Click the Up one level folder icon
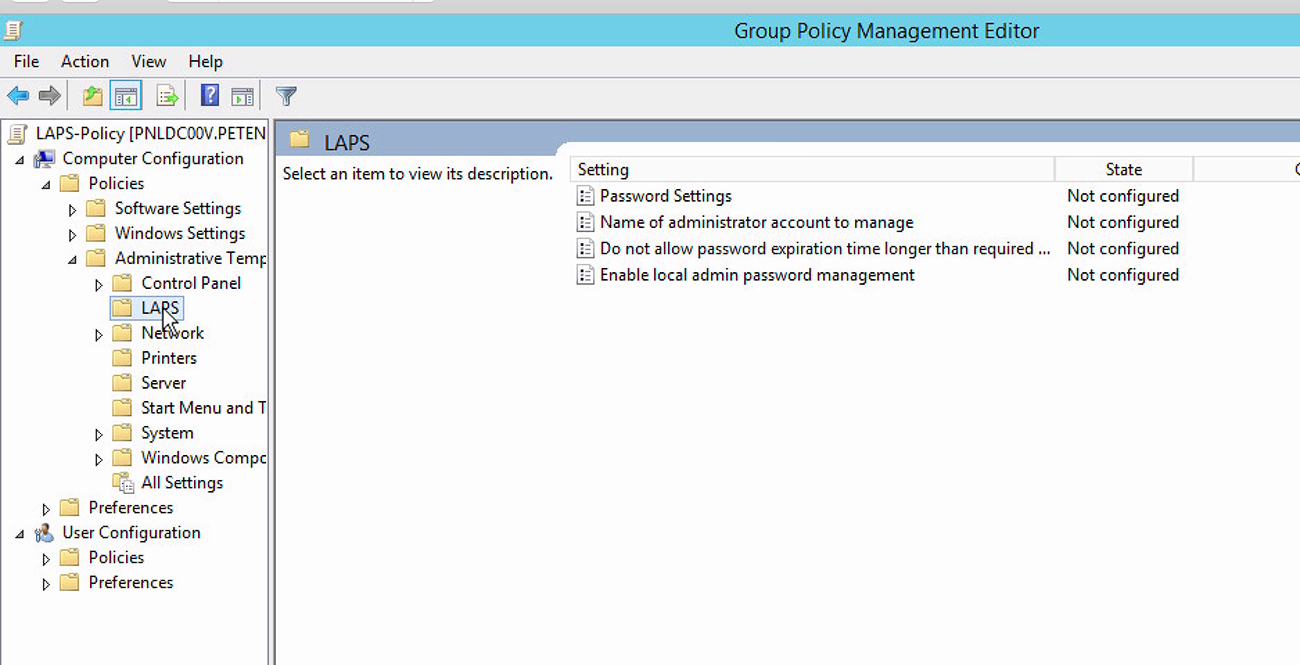 (90, 95)
